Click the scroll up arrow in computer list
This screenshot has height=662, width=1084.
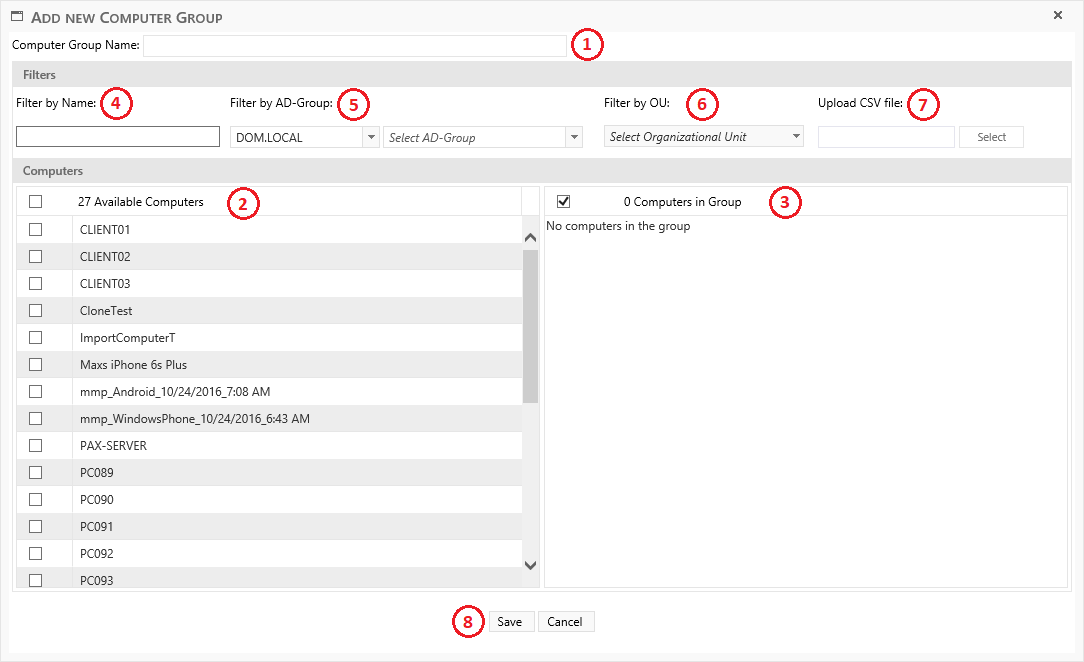click(530, 238)
